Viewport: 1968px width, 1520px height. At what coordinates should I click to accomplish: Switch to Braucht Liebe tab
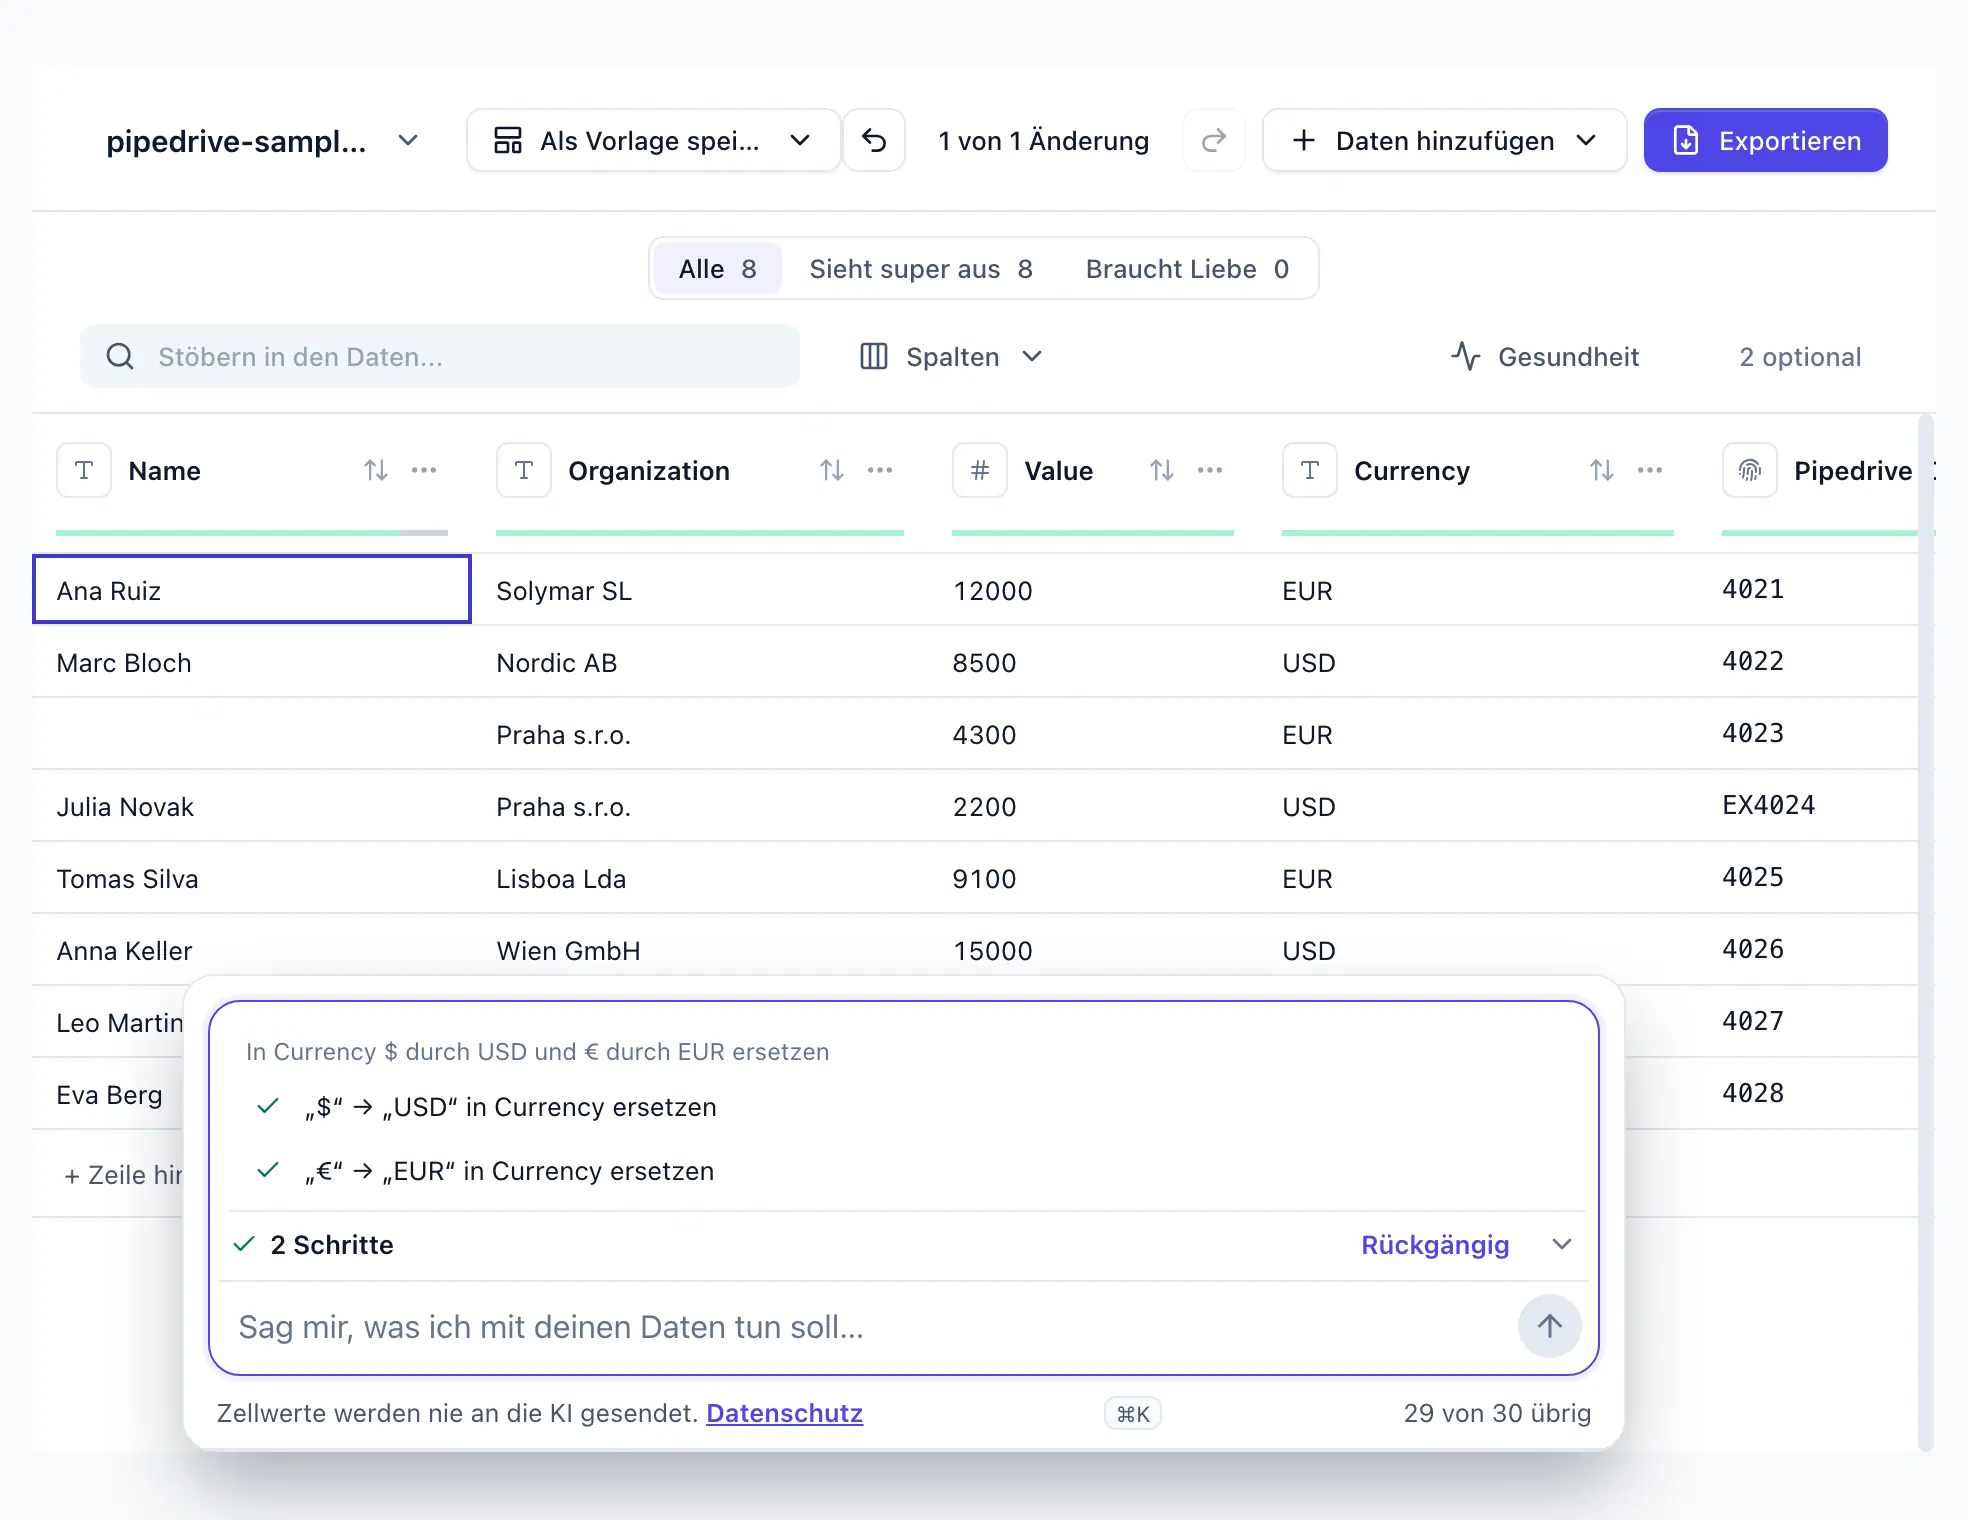pos(1187,269)
